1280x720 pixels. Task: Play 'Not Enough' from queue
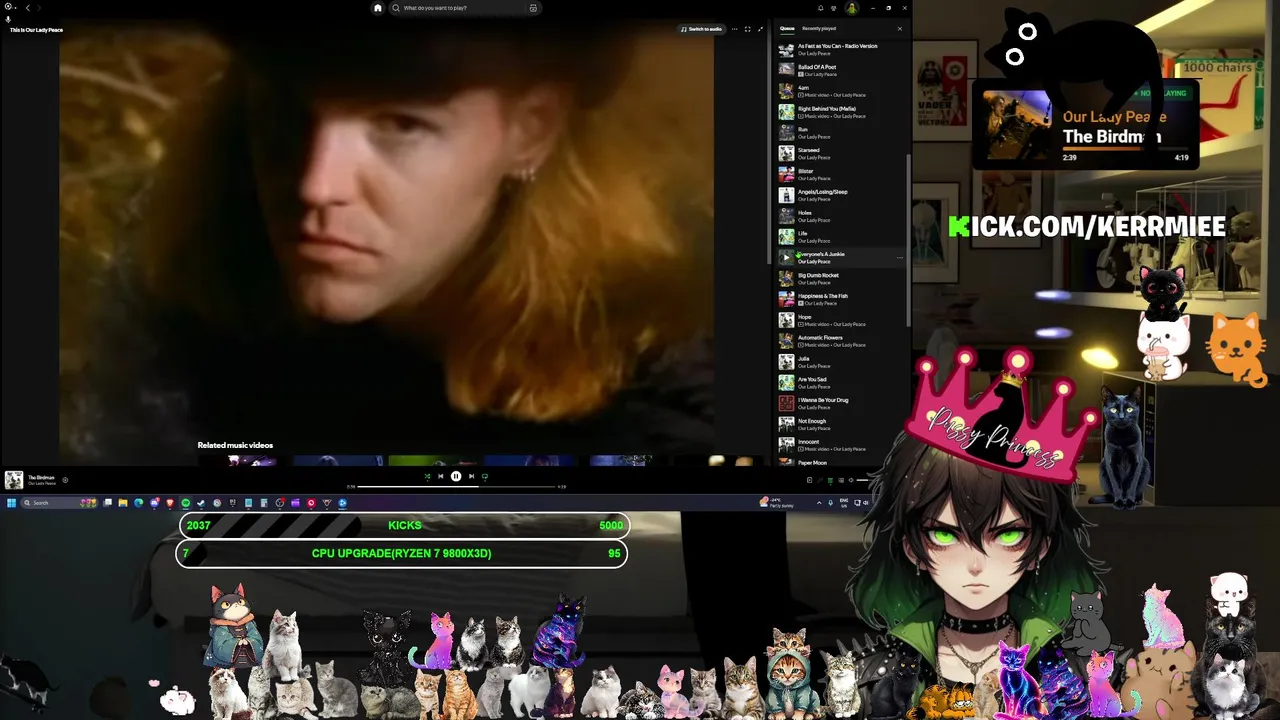coord(841,424)
